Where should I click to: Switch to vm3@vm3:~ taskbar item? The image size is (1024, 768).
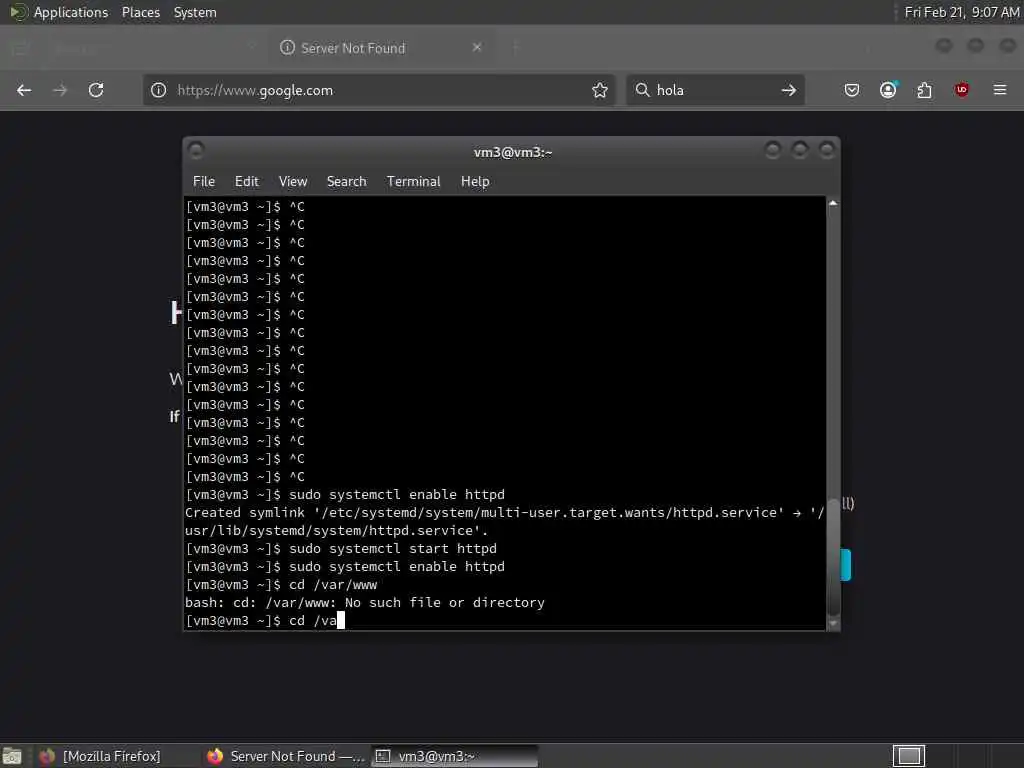pyautogui.click(x=455, y=756)
